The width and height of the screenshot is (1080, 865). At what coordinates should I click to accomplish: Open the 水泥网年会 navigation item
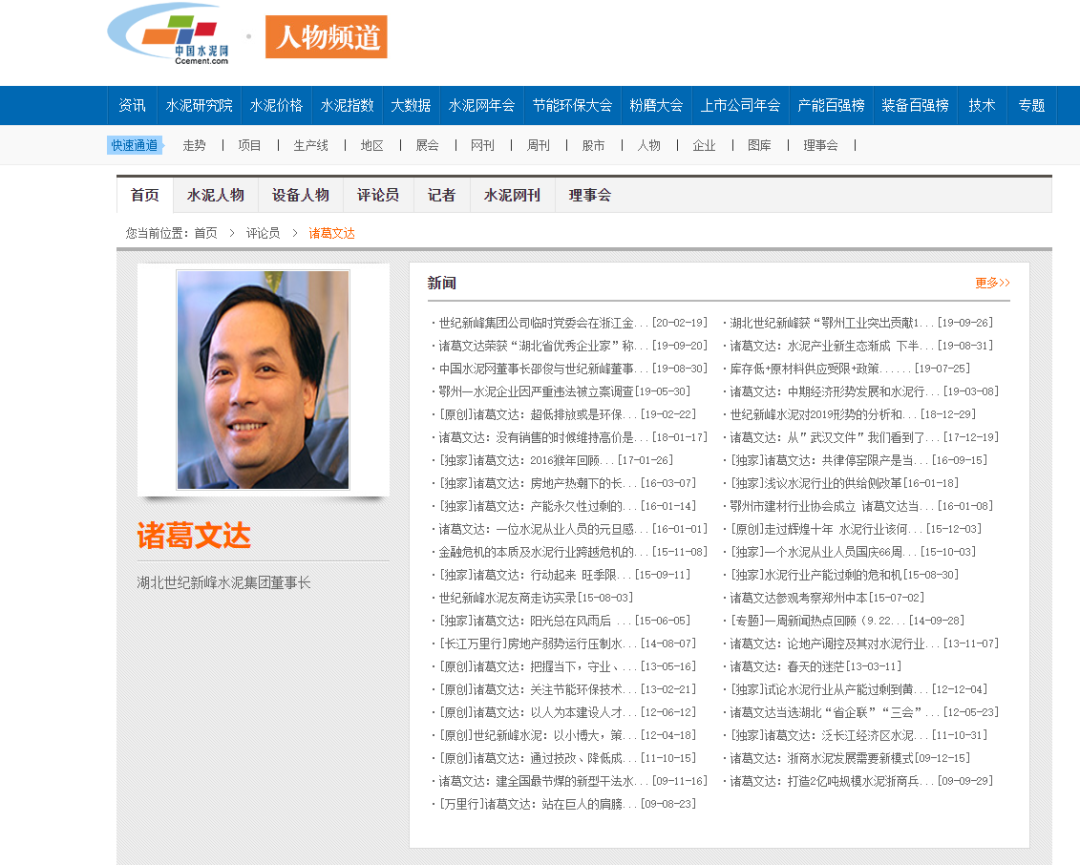point(481,105)
